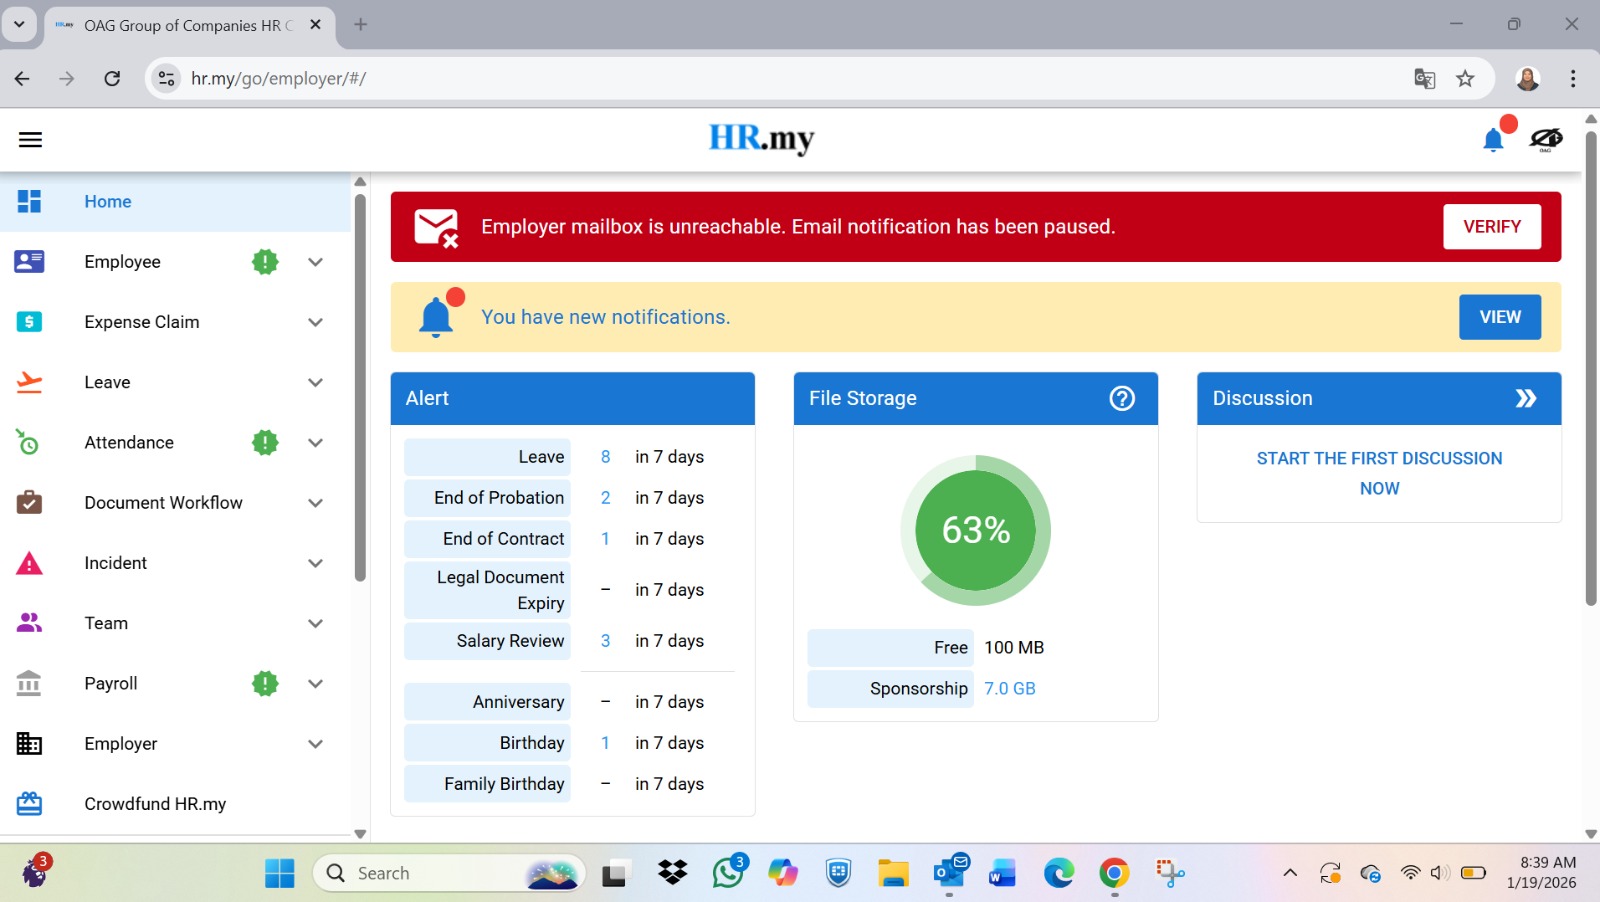Open the OAG company logo profile

(x=1546, y=140)
